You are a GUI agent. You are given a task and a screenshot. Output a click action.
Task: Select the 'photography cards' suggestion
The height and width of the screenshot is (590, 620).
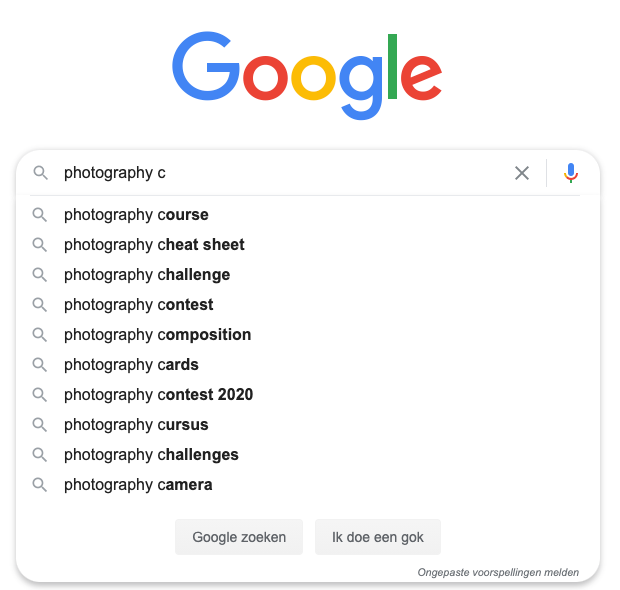tap(308, 365)
